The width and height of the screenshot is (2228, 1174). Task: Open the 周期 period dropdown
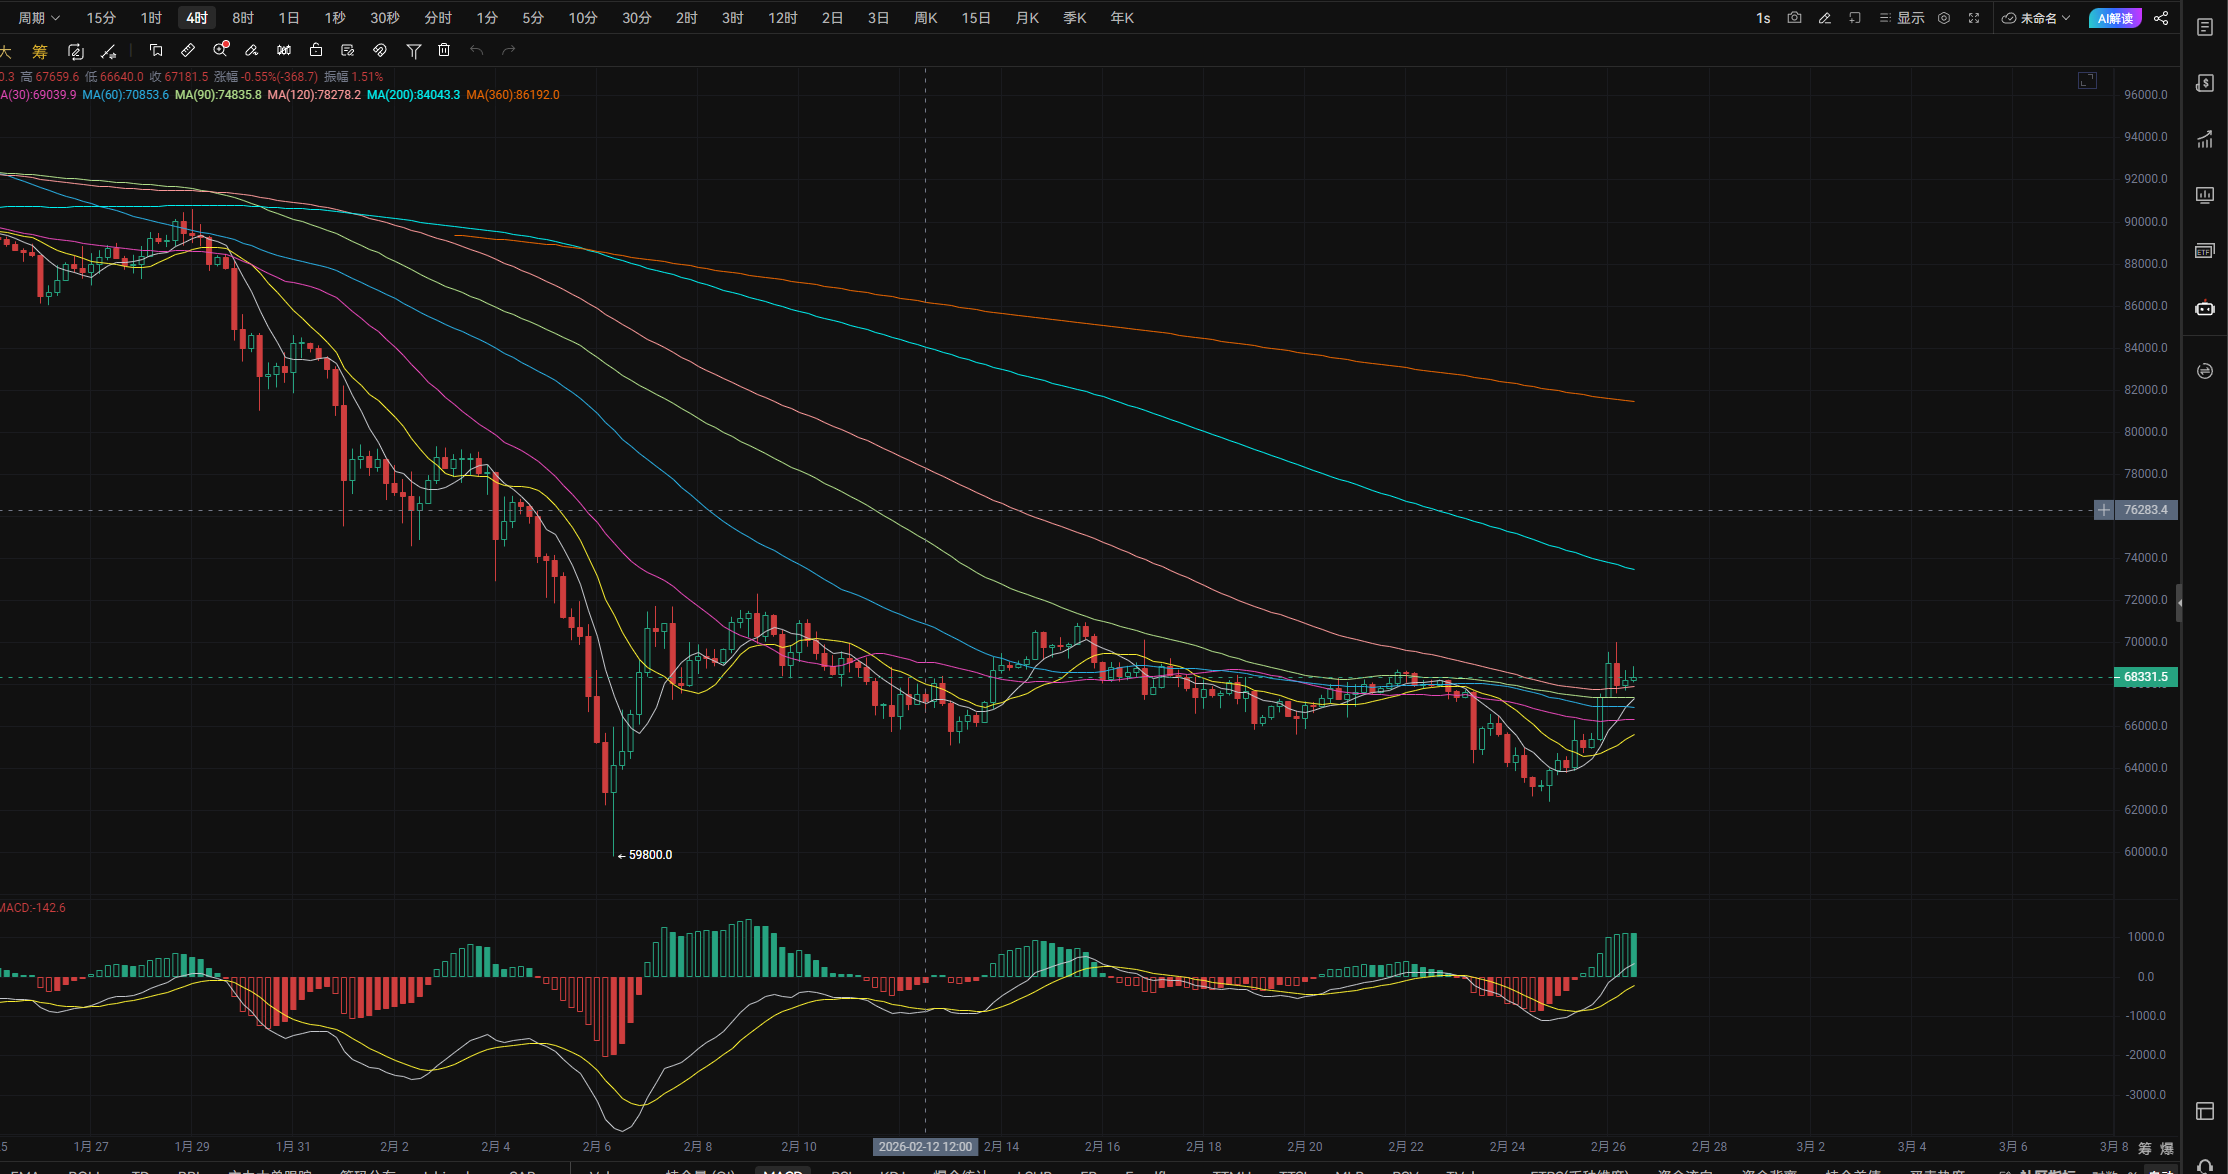[x=39, y=18]
